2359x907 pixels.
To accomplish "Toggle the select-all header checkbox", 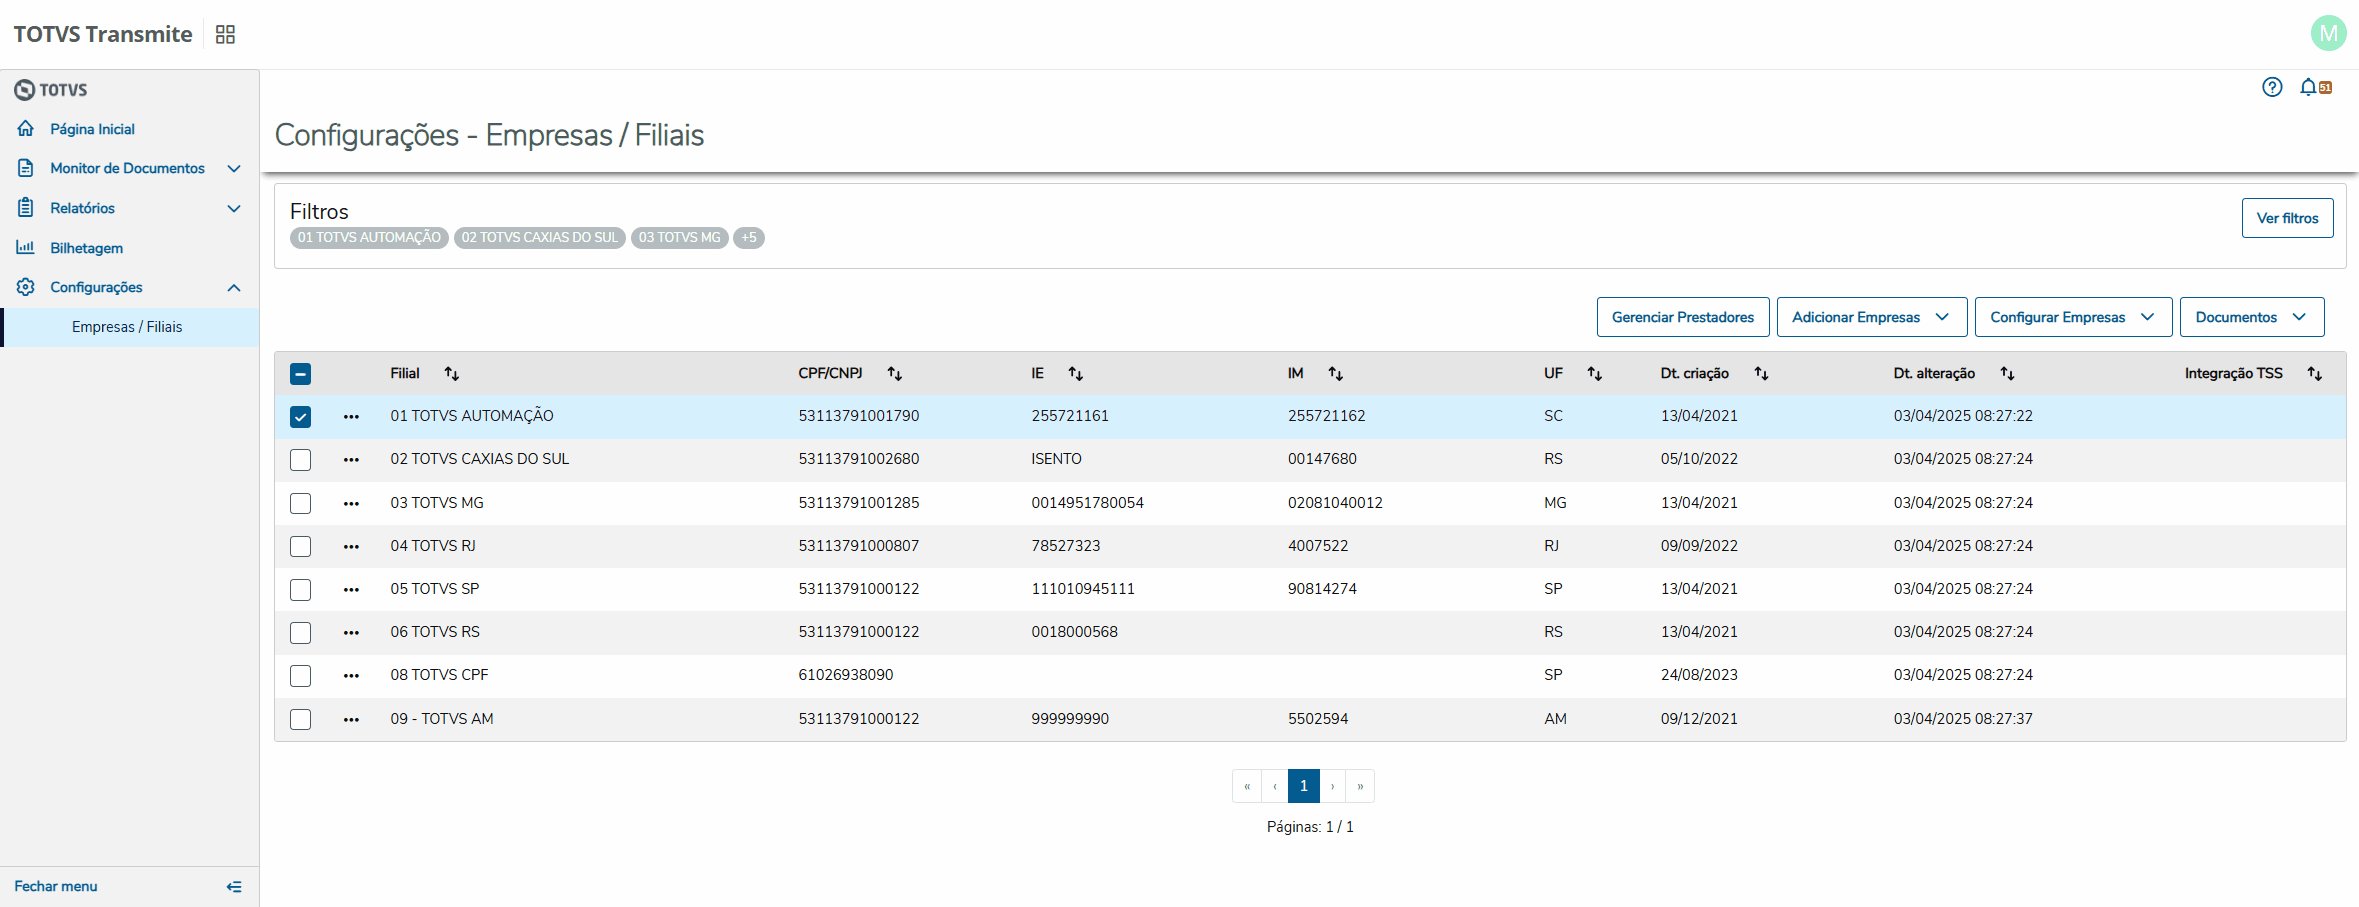I will tap(300, 374).
